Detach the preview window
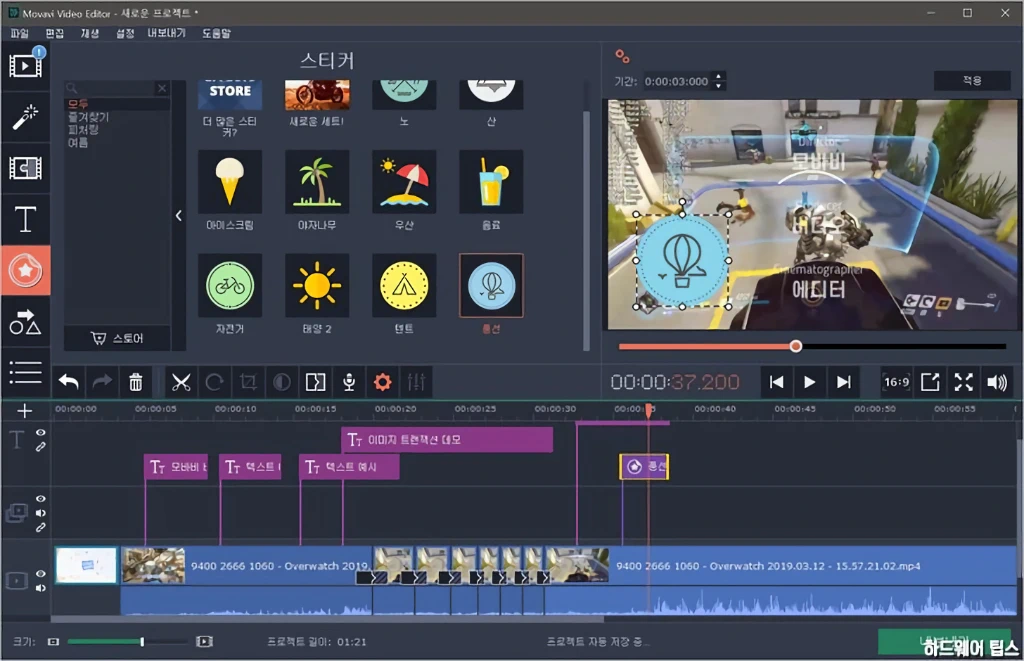 pos(930,382)
